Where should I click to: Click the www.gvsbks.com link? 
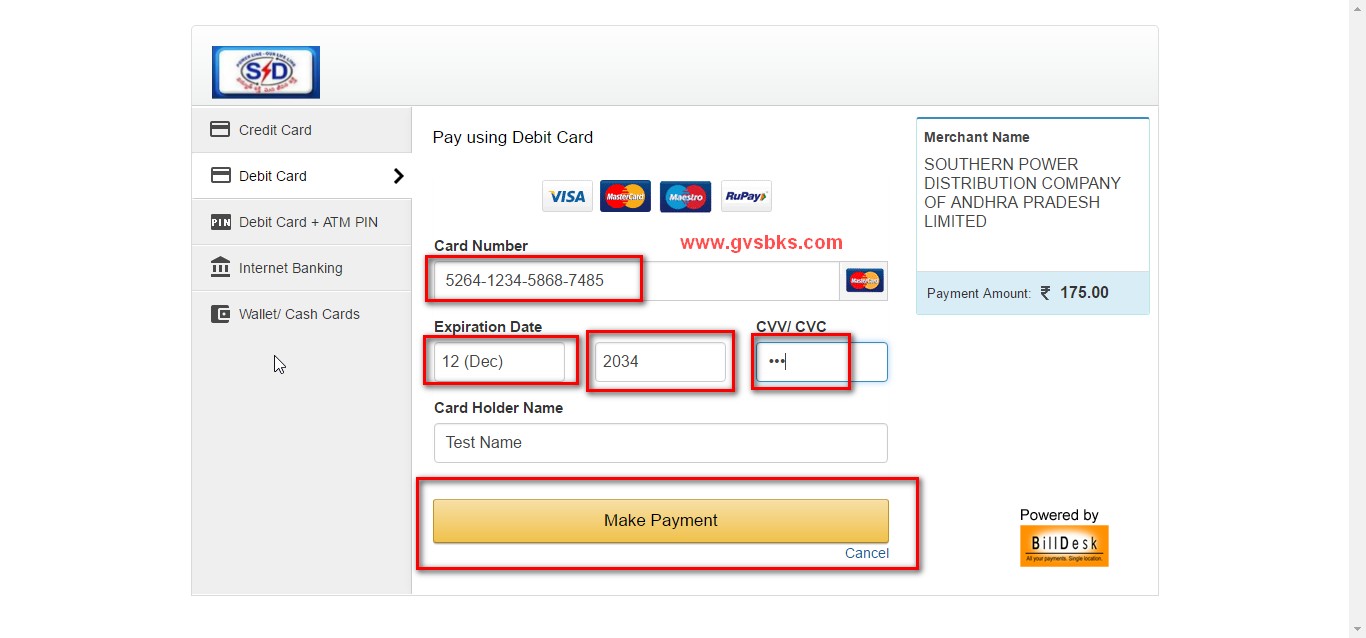tap(762, 242)
